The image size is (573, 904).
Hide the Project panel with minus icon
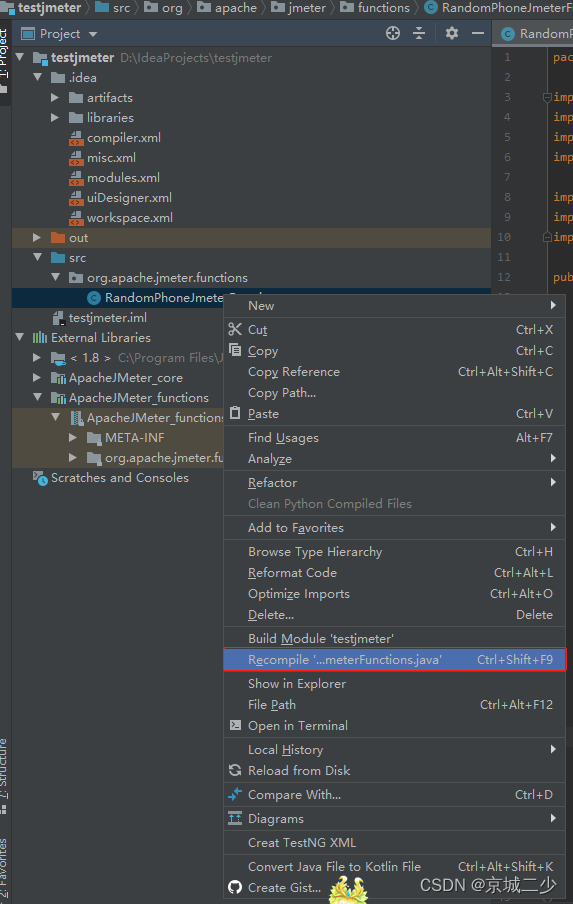(478, 33)
